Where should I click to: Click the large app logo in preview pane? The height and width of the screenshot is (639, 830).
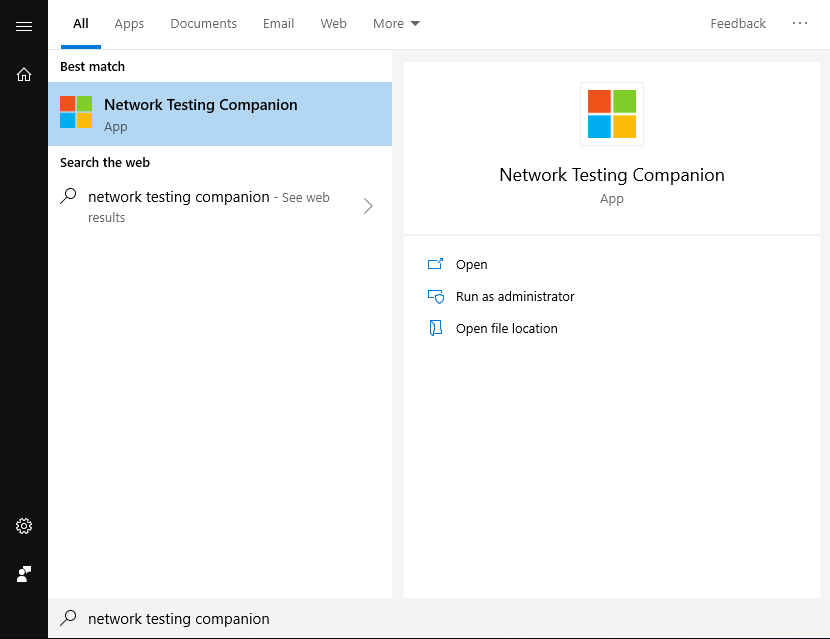(611, 114)
